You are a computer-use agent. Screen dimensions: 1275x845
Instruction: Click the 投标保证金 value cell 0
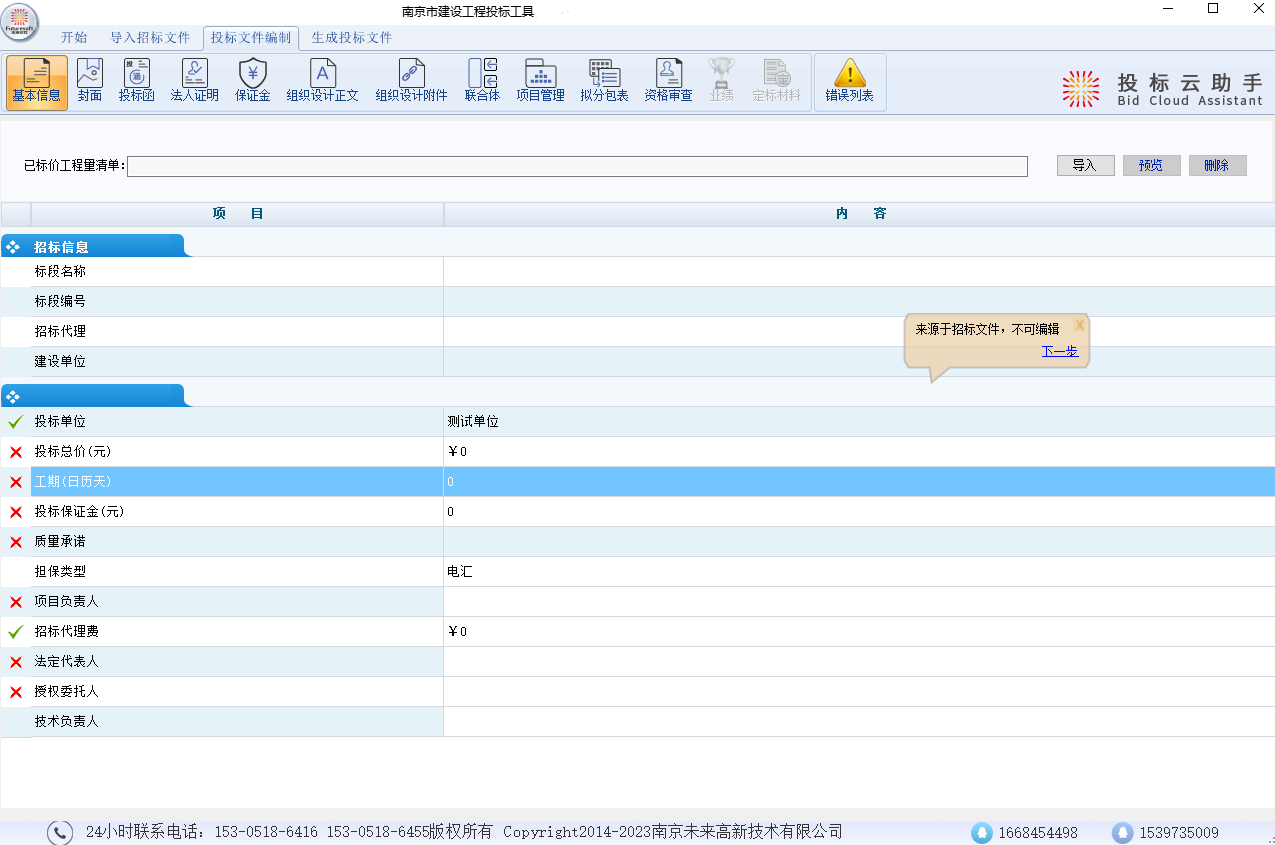click(859, 512)
